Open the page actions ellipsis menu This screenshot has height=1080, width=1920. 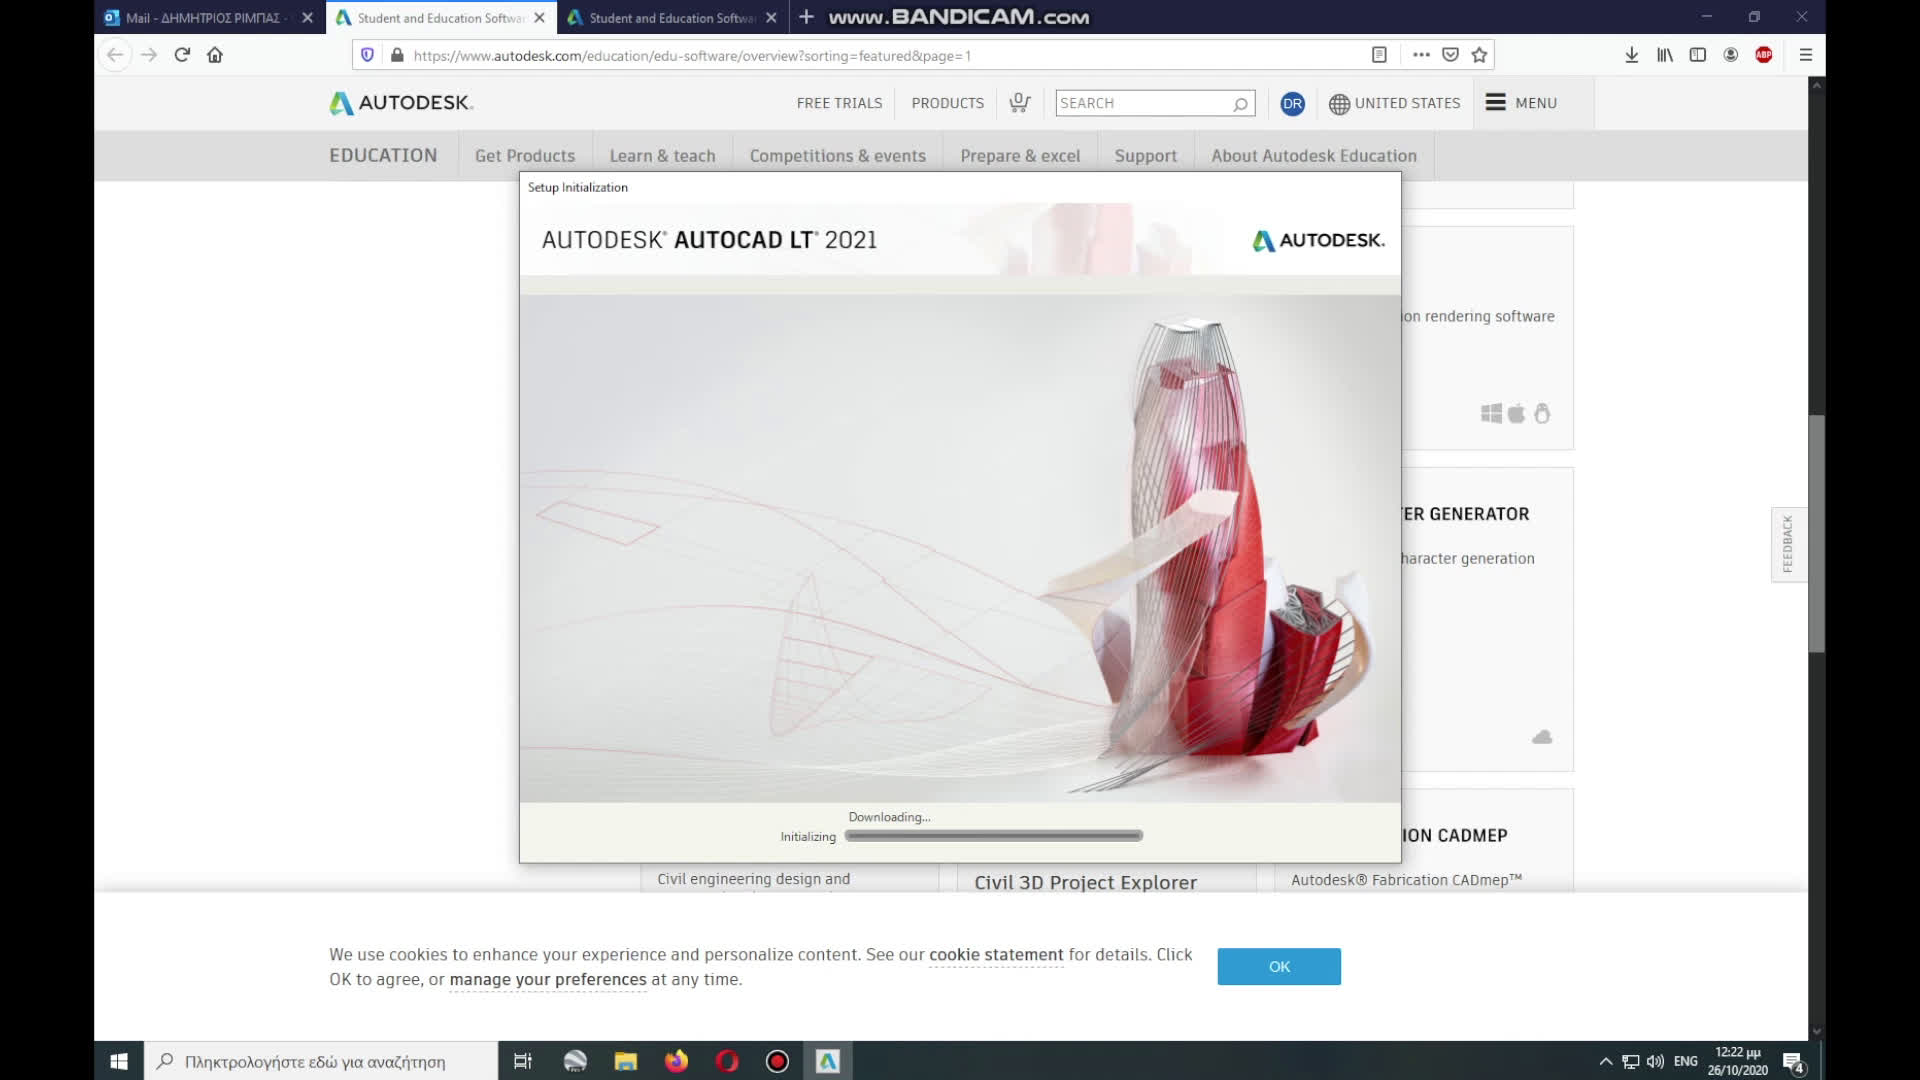[1421, 55]
